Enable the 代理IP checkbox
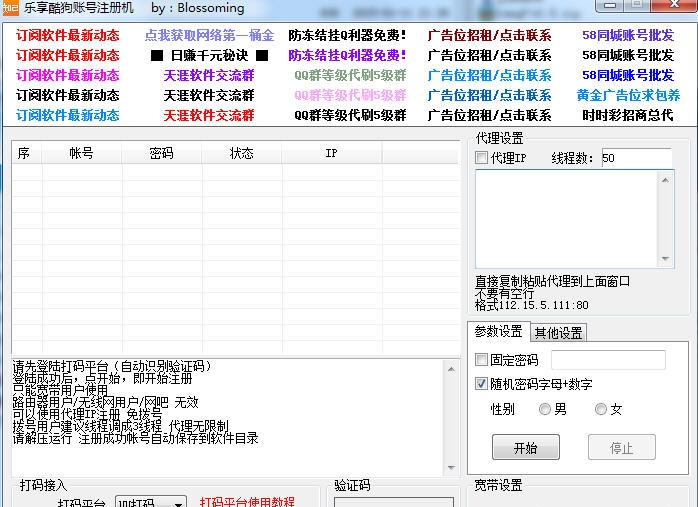 (x=481, y=158)
